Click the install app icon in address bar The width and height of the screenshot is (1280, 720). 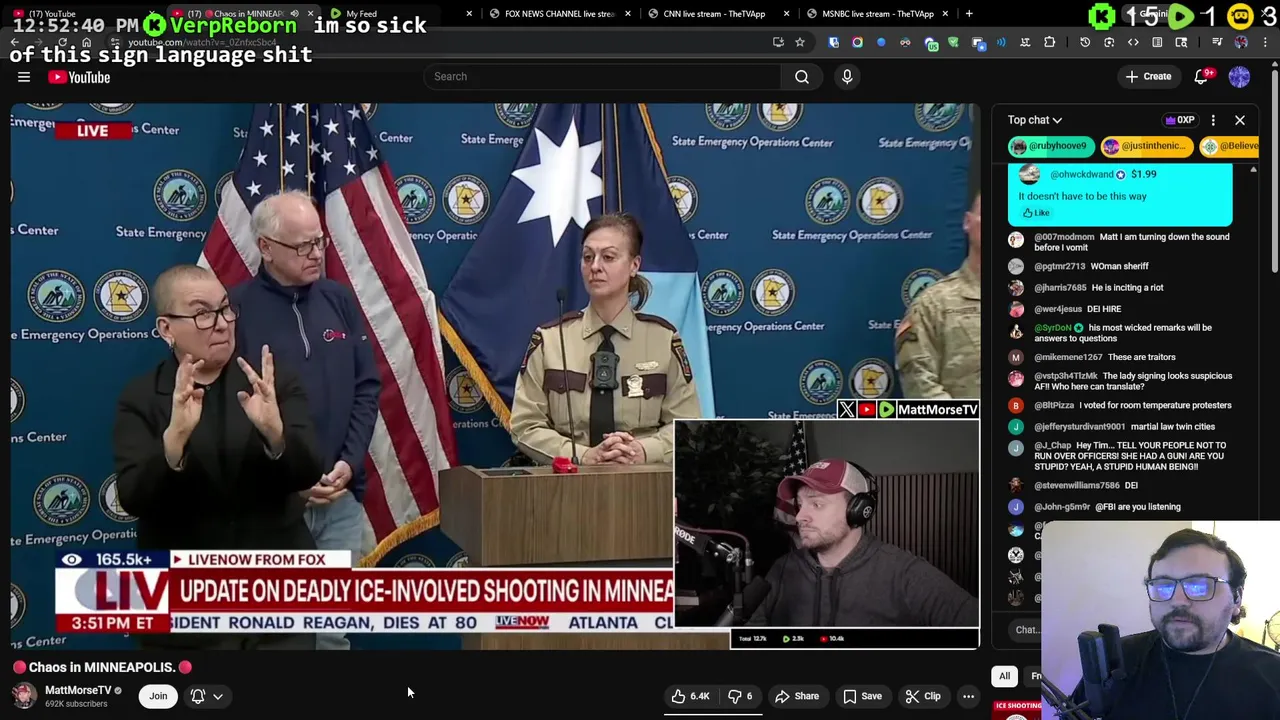click(x=778, y=42)
